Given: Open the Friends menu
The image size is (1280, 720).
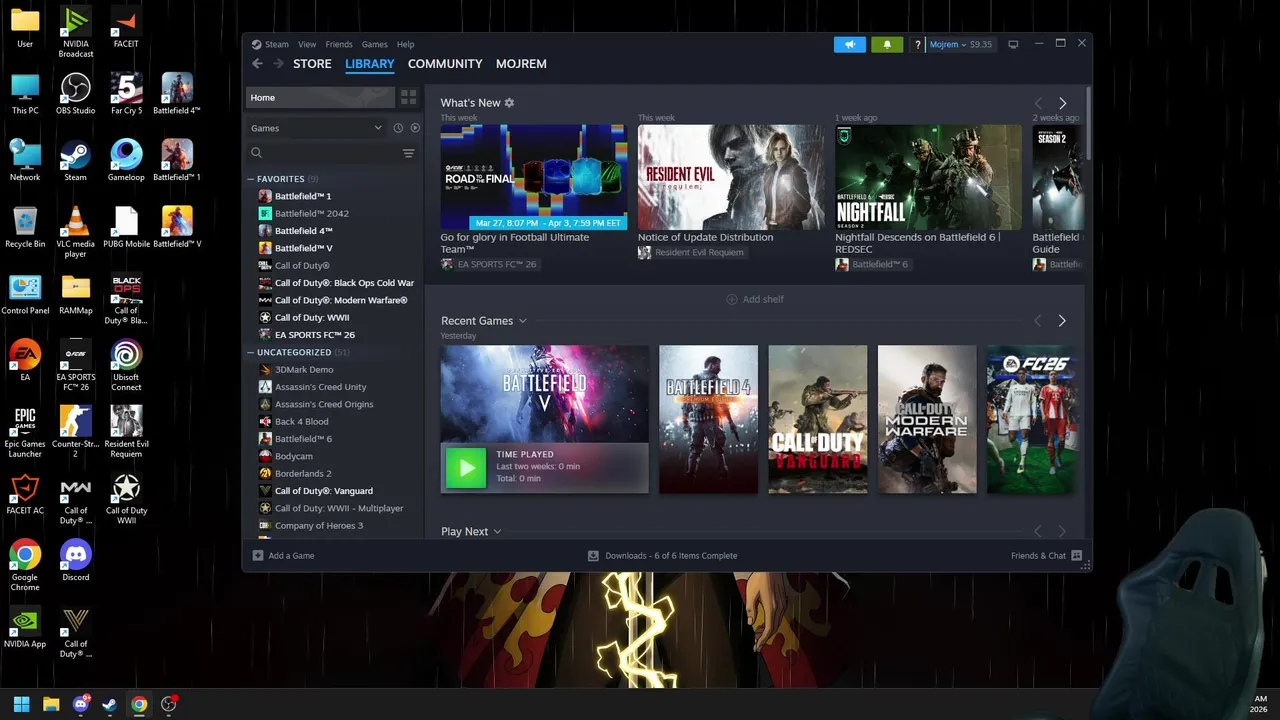Looking at the screenshot, I should point(339,44).
